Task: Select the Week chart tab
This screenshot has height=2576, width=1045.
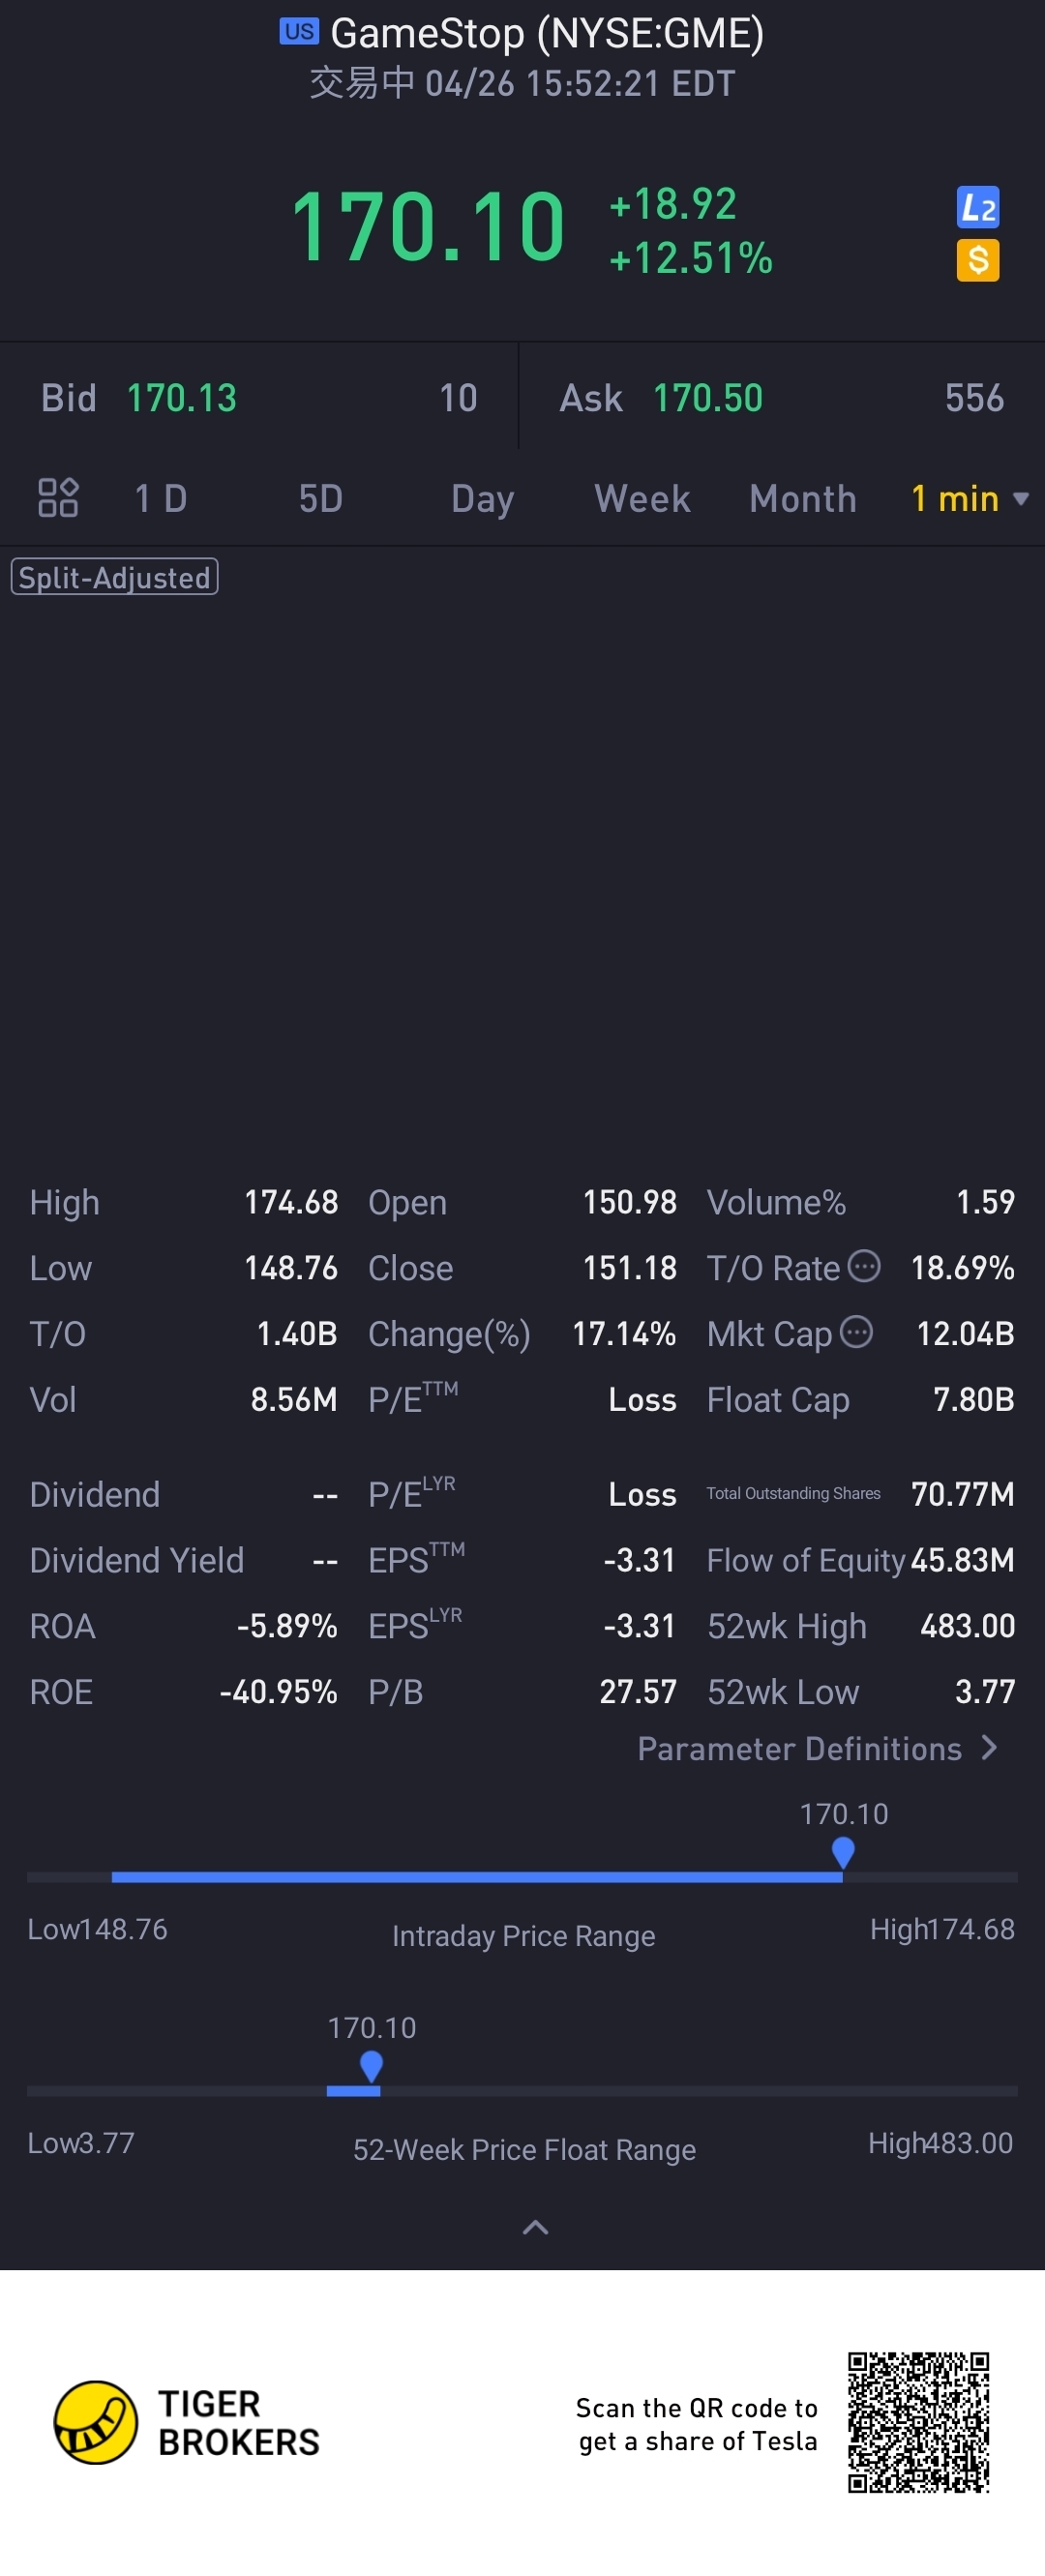Action: click(x=642, y=498)
